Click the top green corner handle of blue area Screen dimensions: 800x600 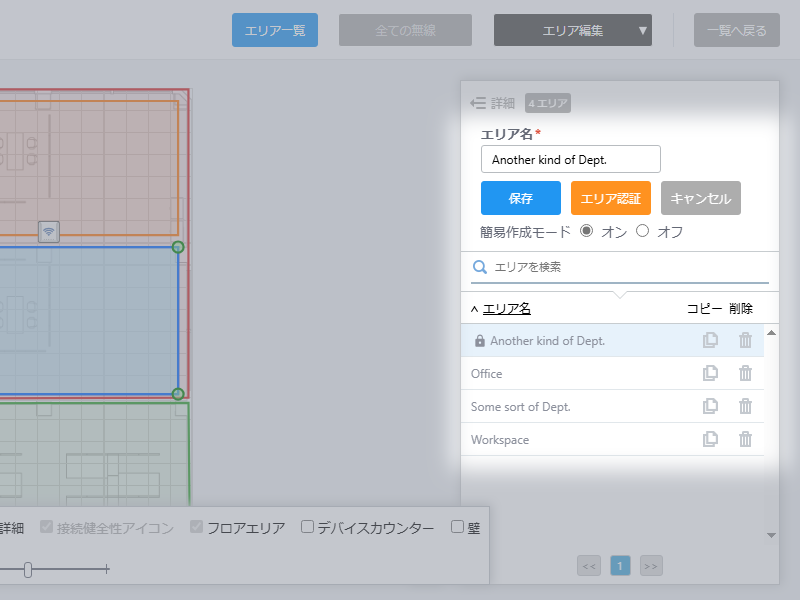tap(178, 247)
